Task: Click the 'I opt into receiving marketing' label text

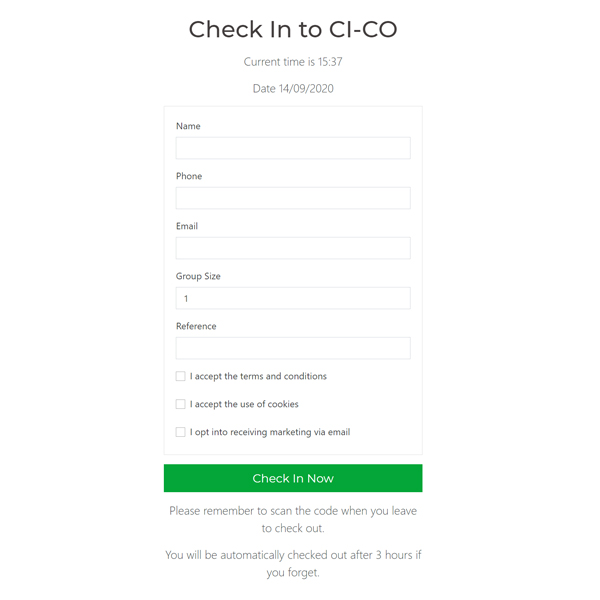Action: [x=270, y=433]
